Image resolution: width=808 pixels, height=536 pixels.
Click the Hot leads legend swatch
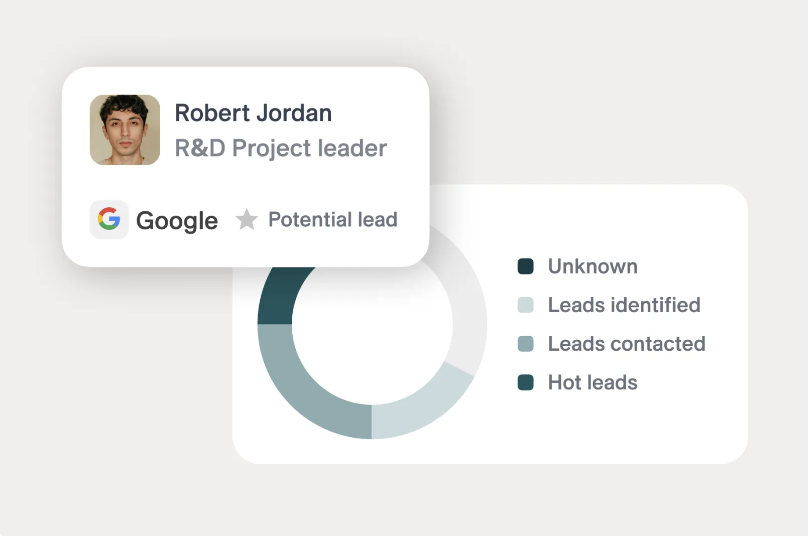[x=526, y=382]
